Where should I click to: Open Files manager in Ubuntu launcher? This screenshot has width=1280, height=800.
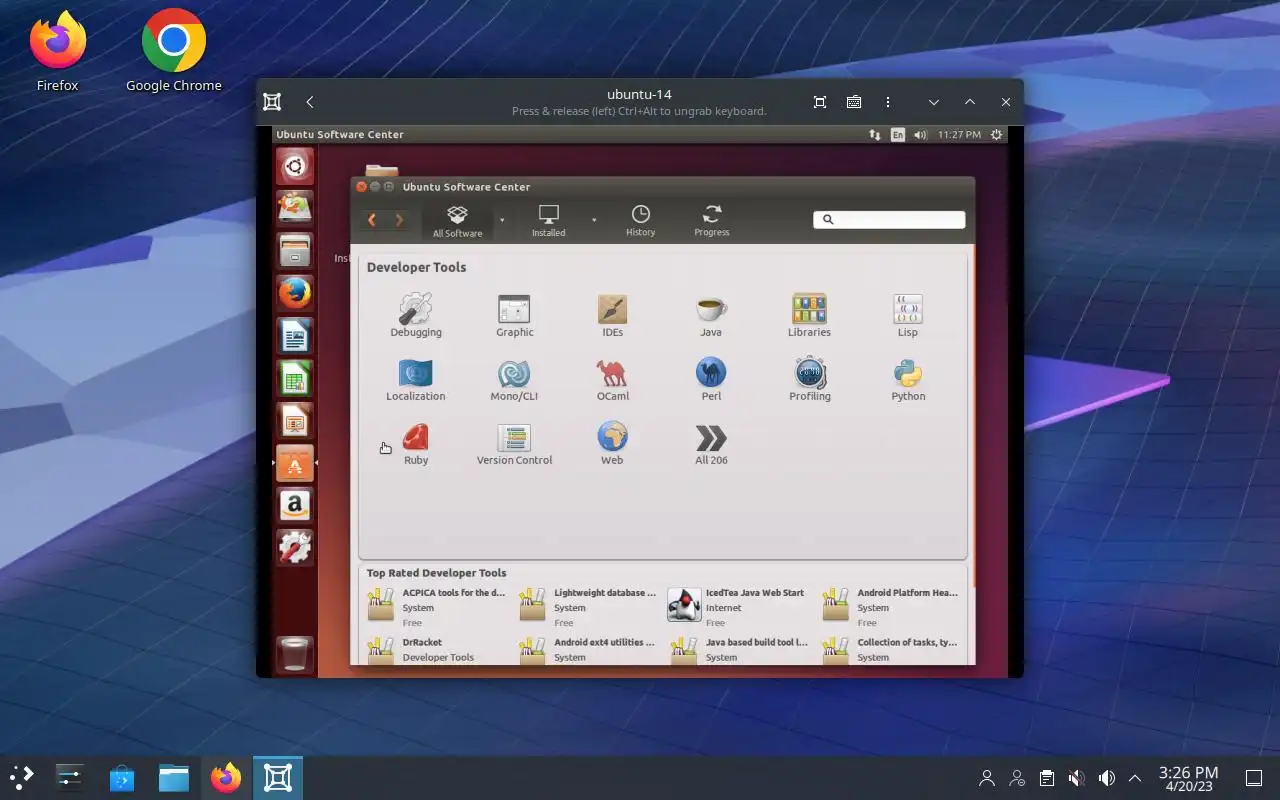point(295,251)
